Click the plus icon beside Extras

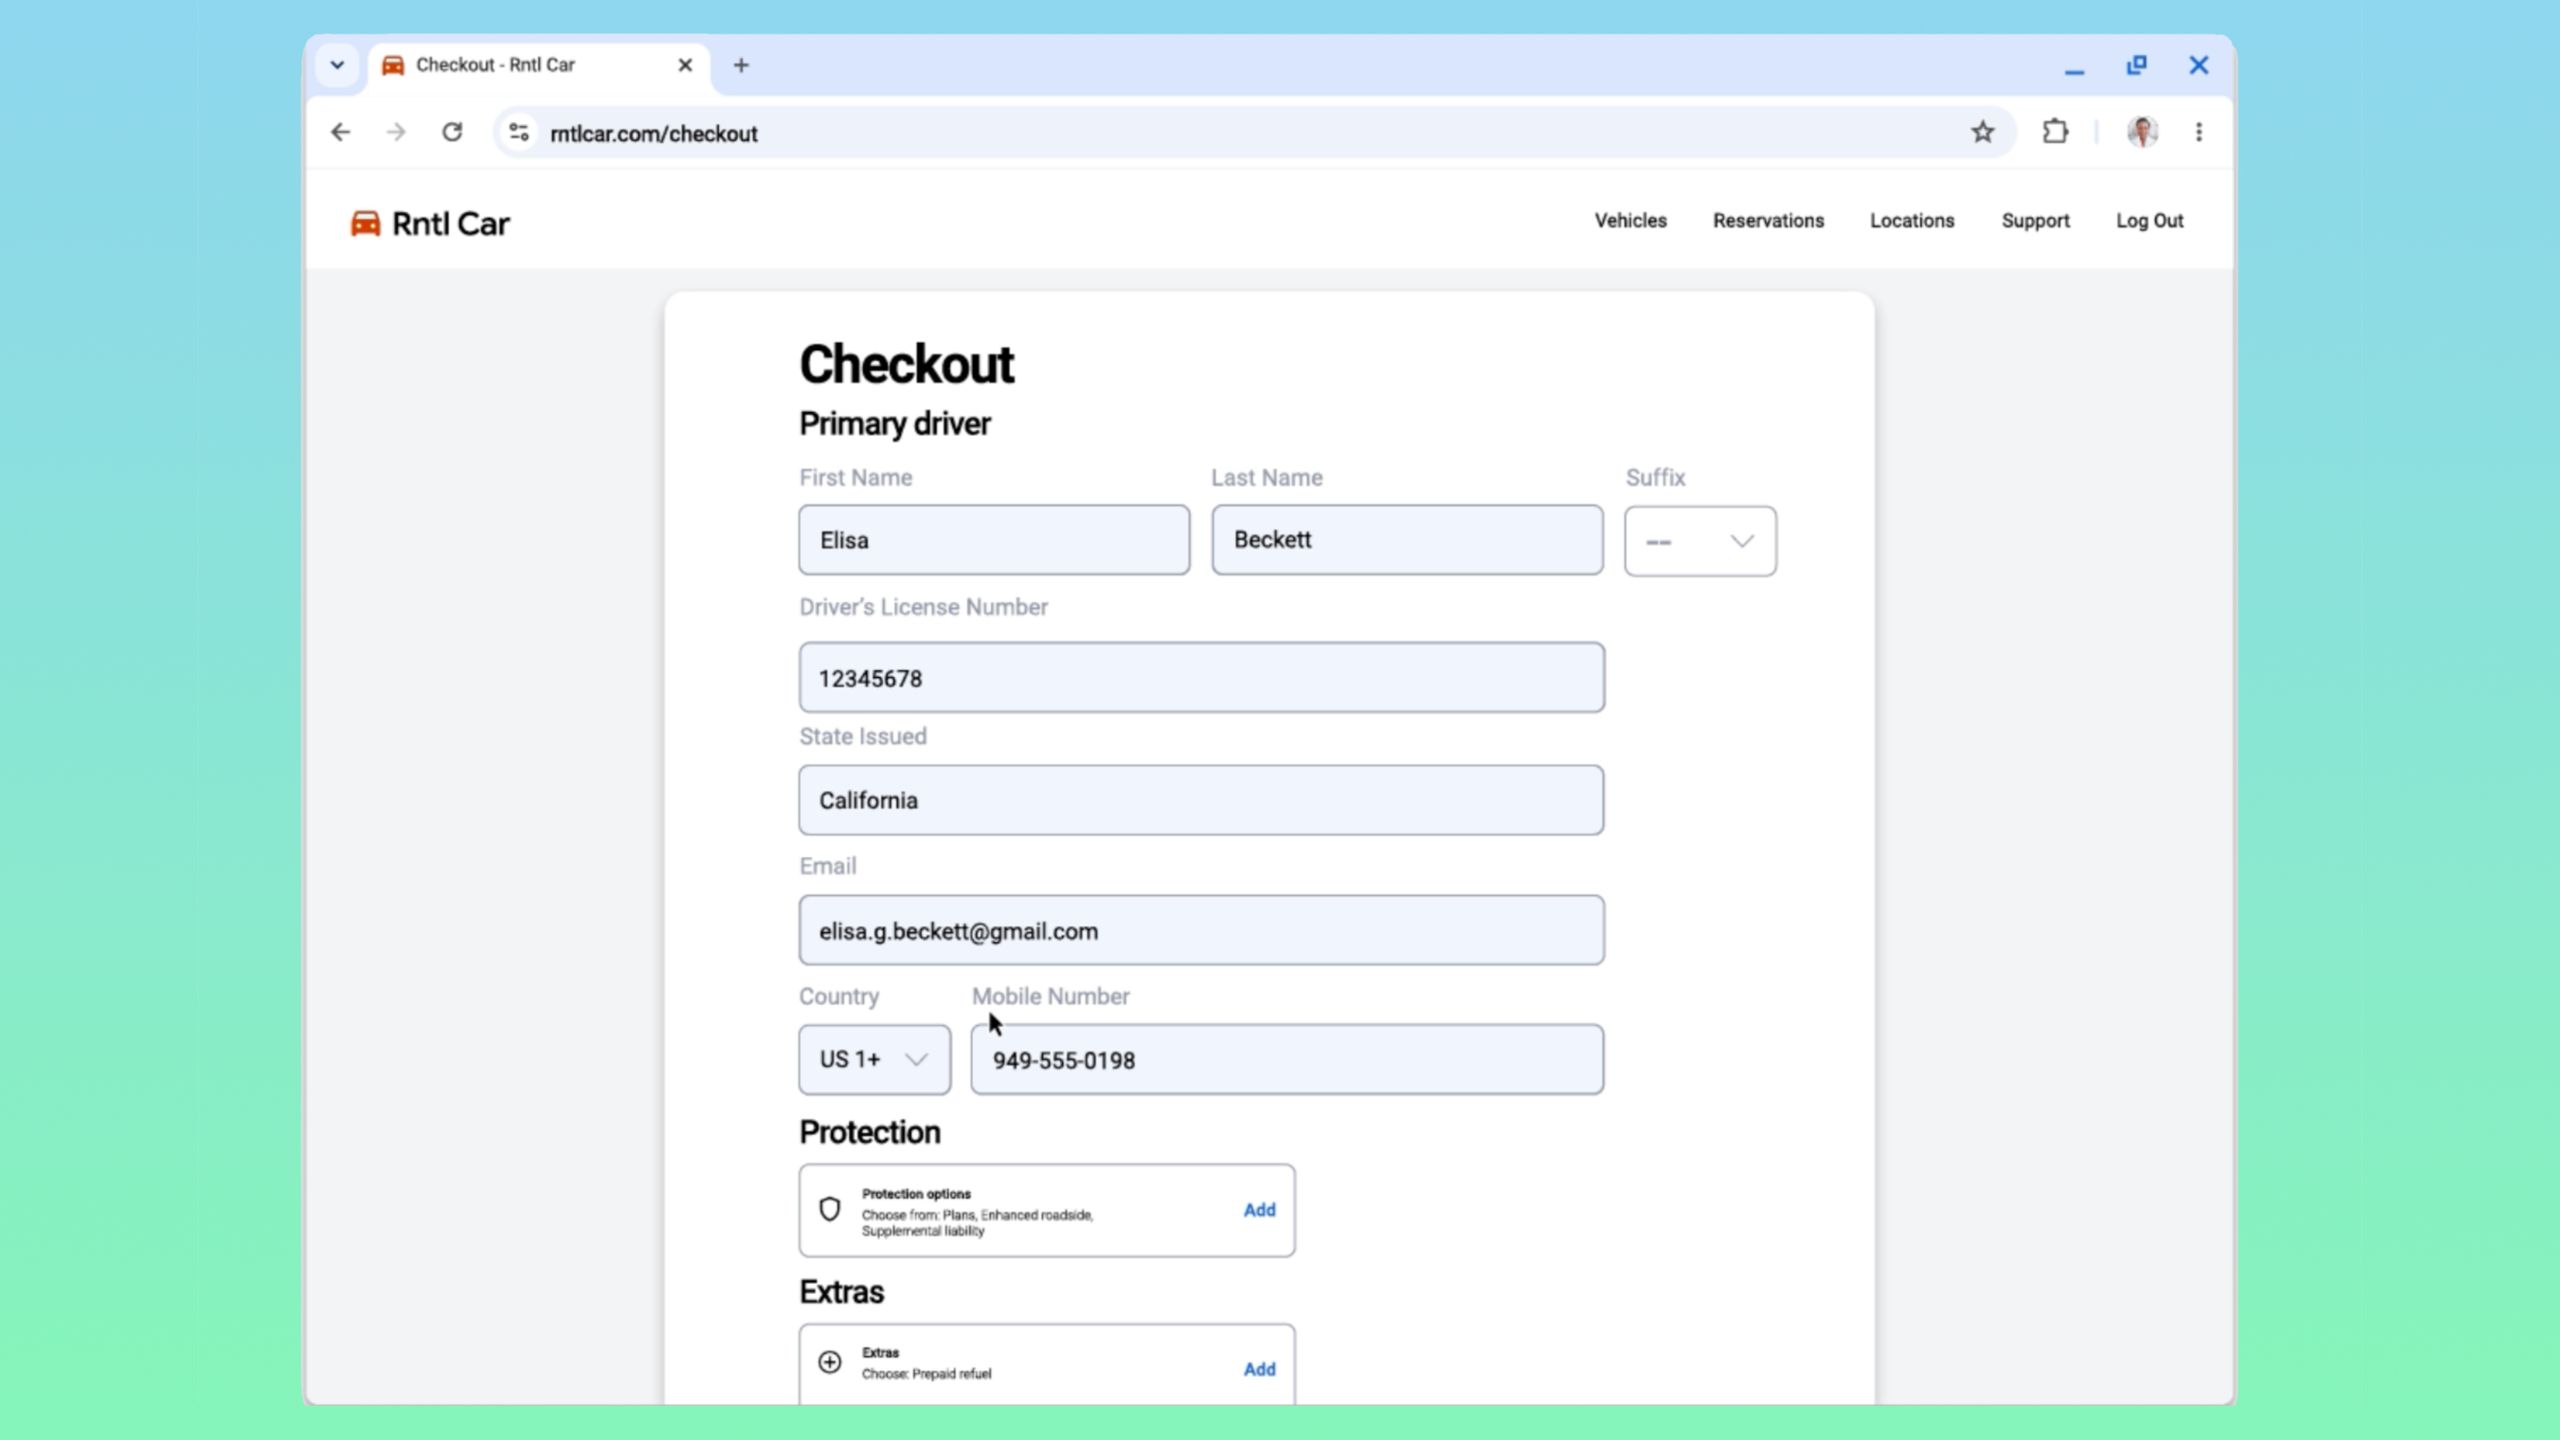pyautogui.click(x=830, y=1361)
